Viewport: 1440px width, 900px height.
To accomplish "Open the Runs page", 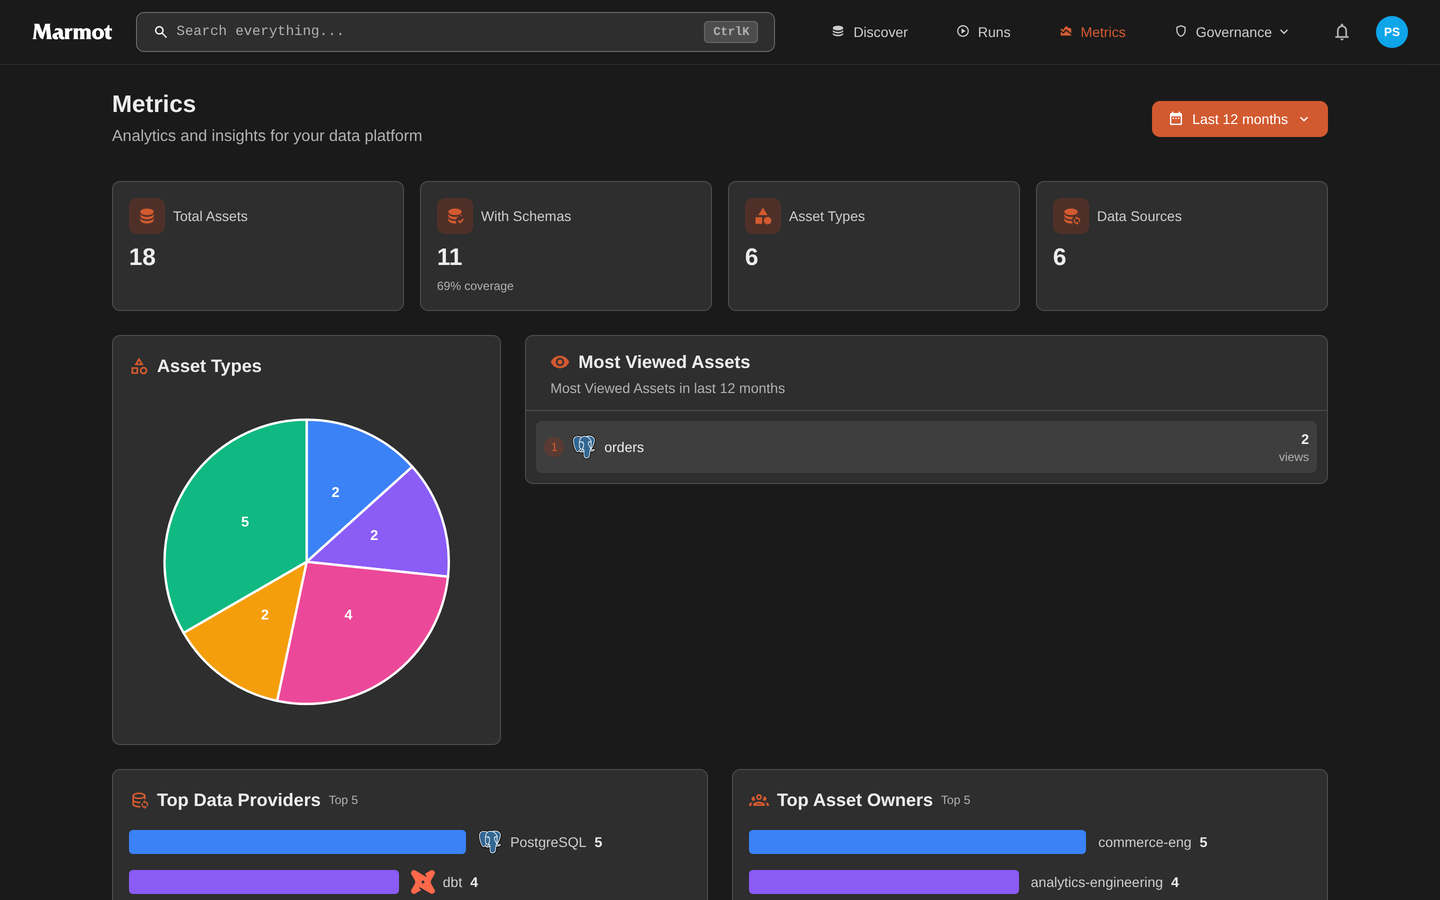I will tap(983, 32).
